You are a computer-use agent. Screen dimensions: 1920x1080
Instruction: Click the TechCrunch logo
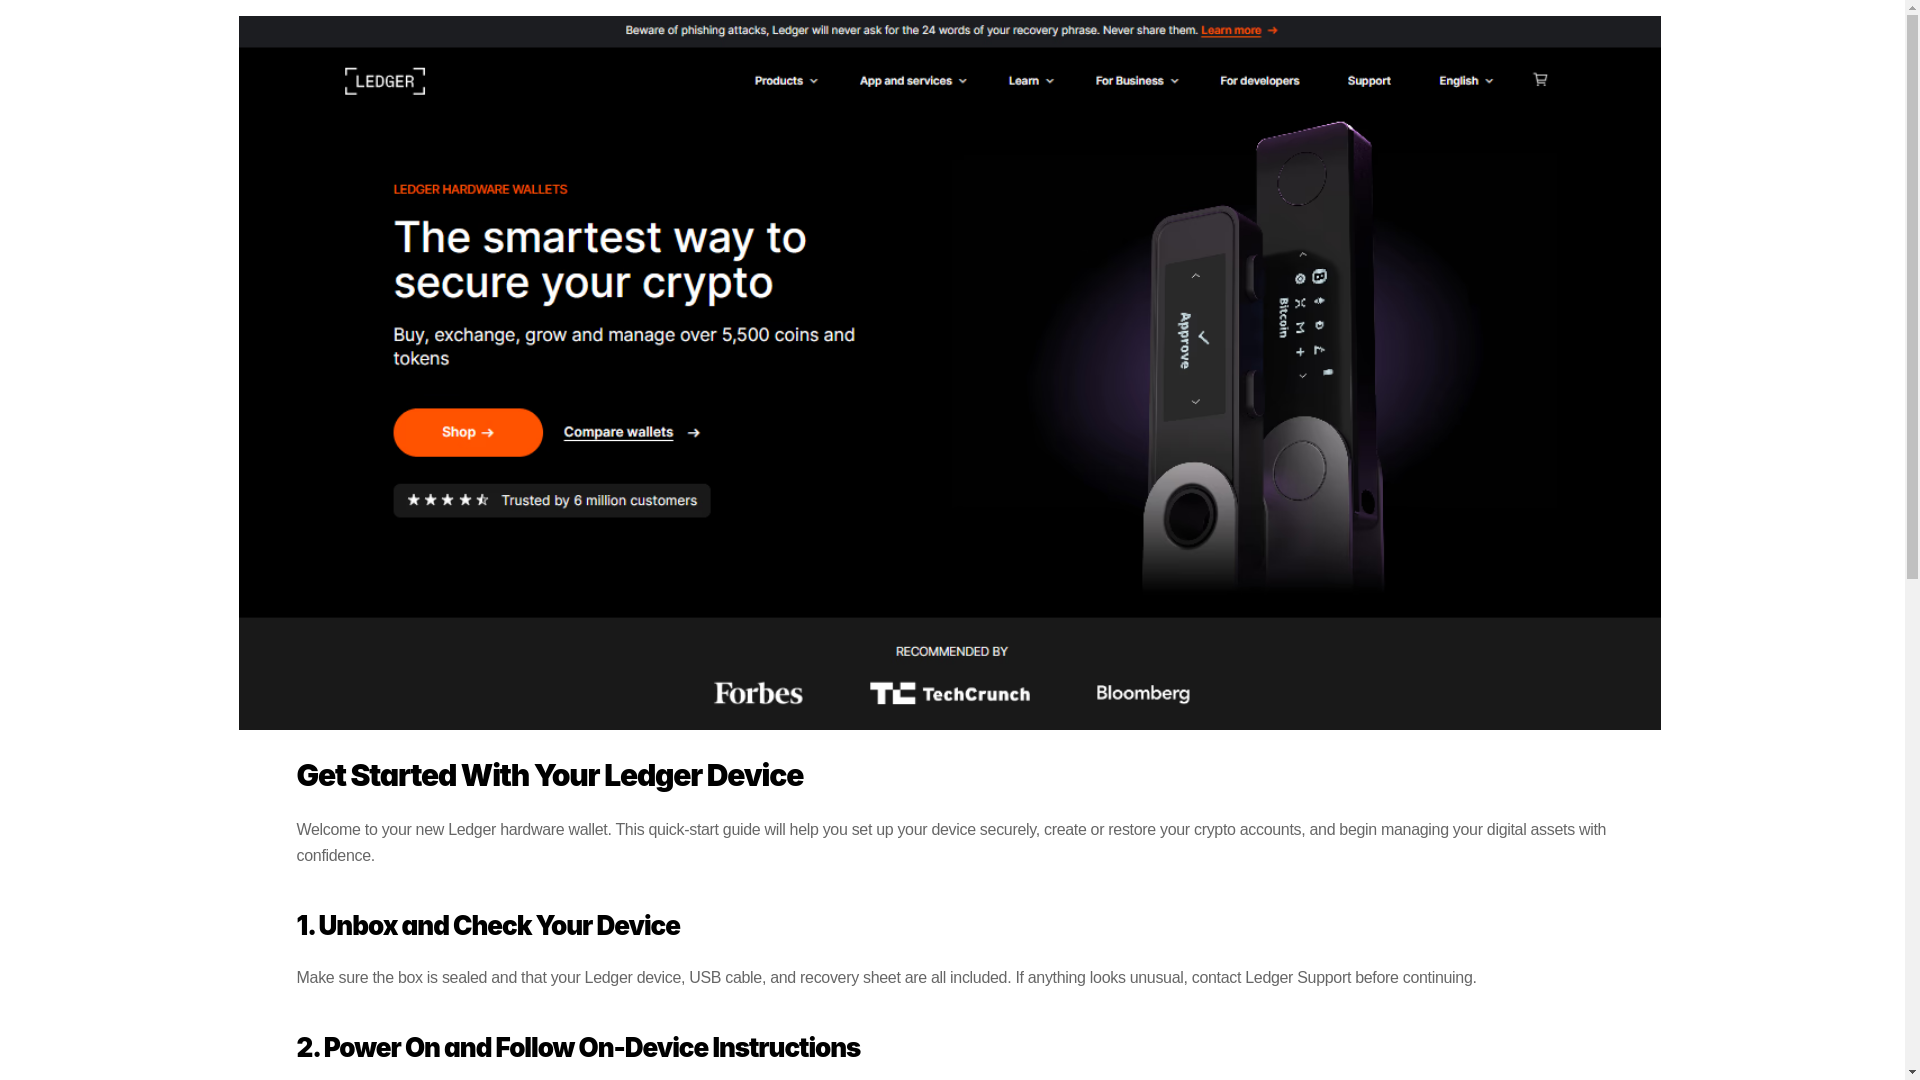pyautogui.click(x=949, y=693)
